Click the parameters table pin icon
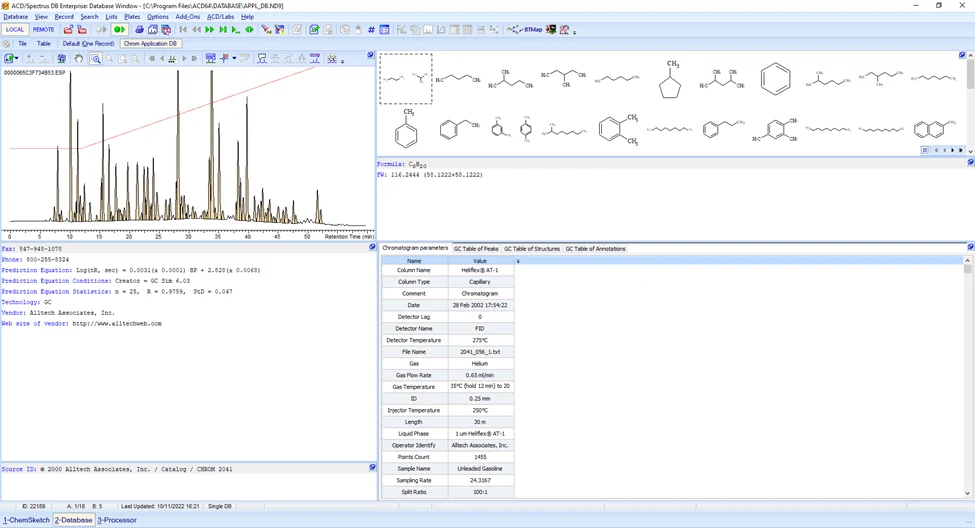This screenshot has height=528, width=975. pyautogui.click(x=970, y=247)
